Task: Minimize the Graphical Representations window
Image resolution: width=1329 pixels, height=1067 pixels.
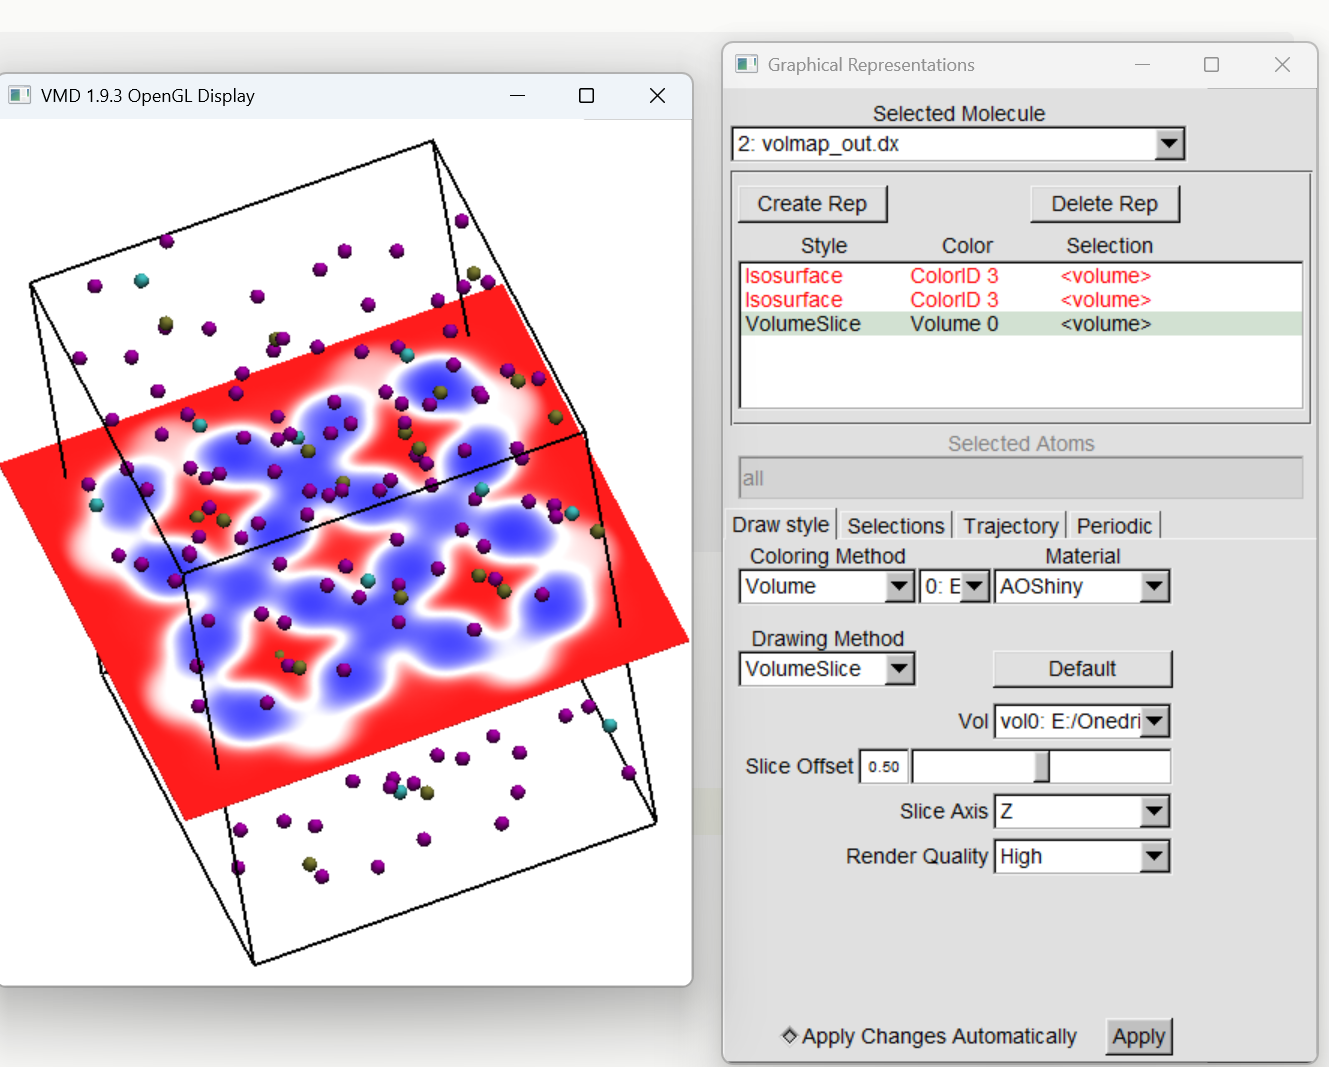Action: coord(1142,64)
